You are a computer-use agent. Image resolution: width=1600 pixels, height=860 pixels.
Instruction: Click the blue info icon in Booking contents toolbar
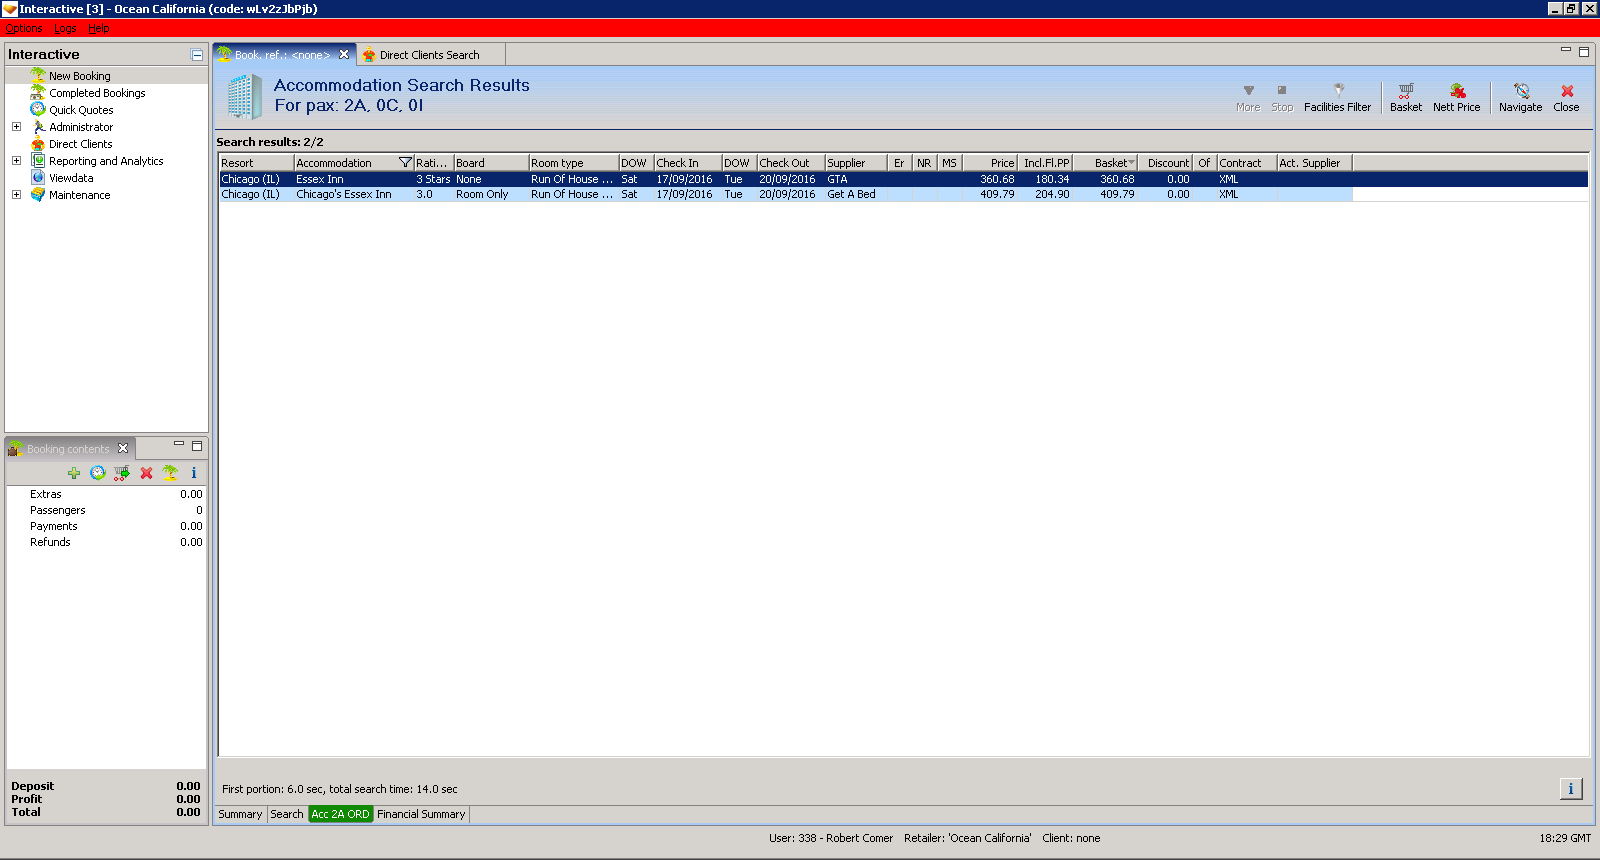[194, 473]
